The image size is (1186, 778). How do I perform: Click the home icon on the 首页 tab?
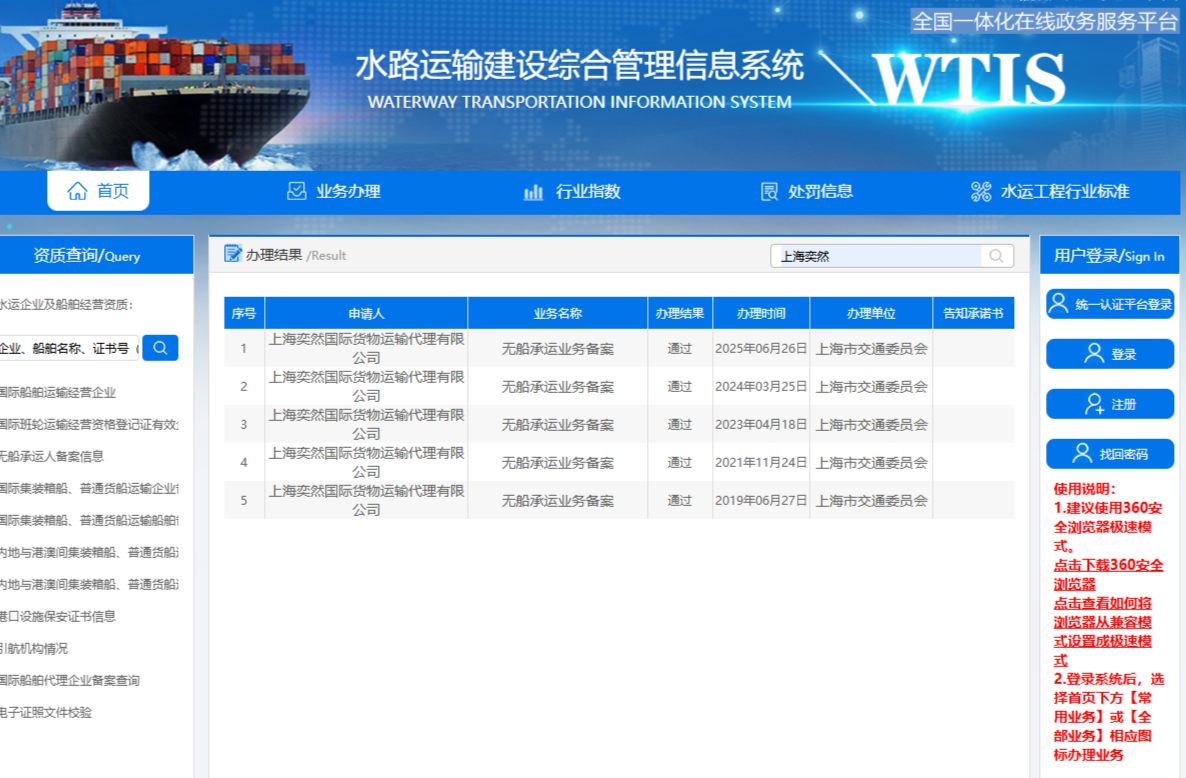(x=75, y=191)
